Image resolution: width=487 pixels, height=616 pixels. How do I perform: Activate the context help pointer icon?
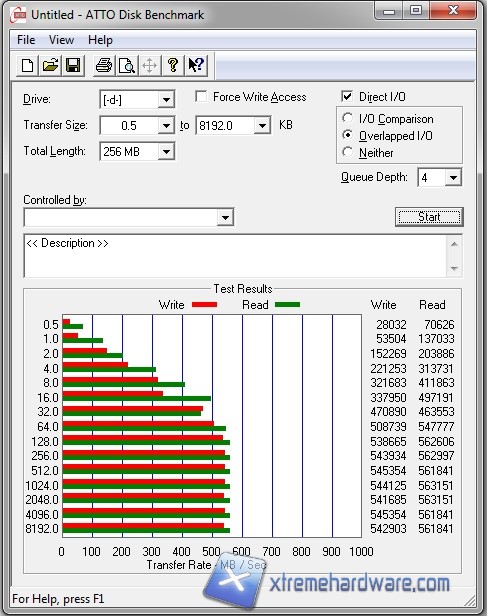pos(196,65)
